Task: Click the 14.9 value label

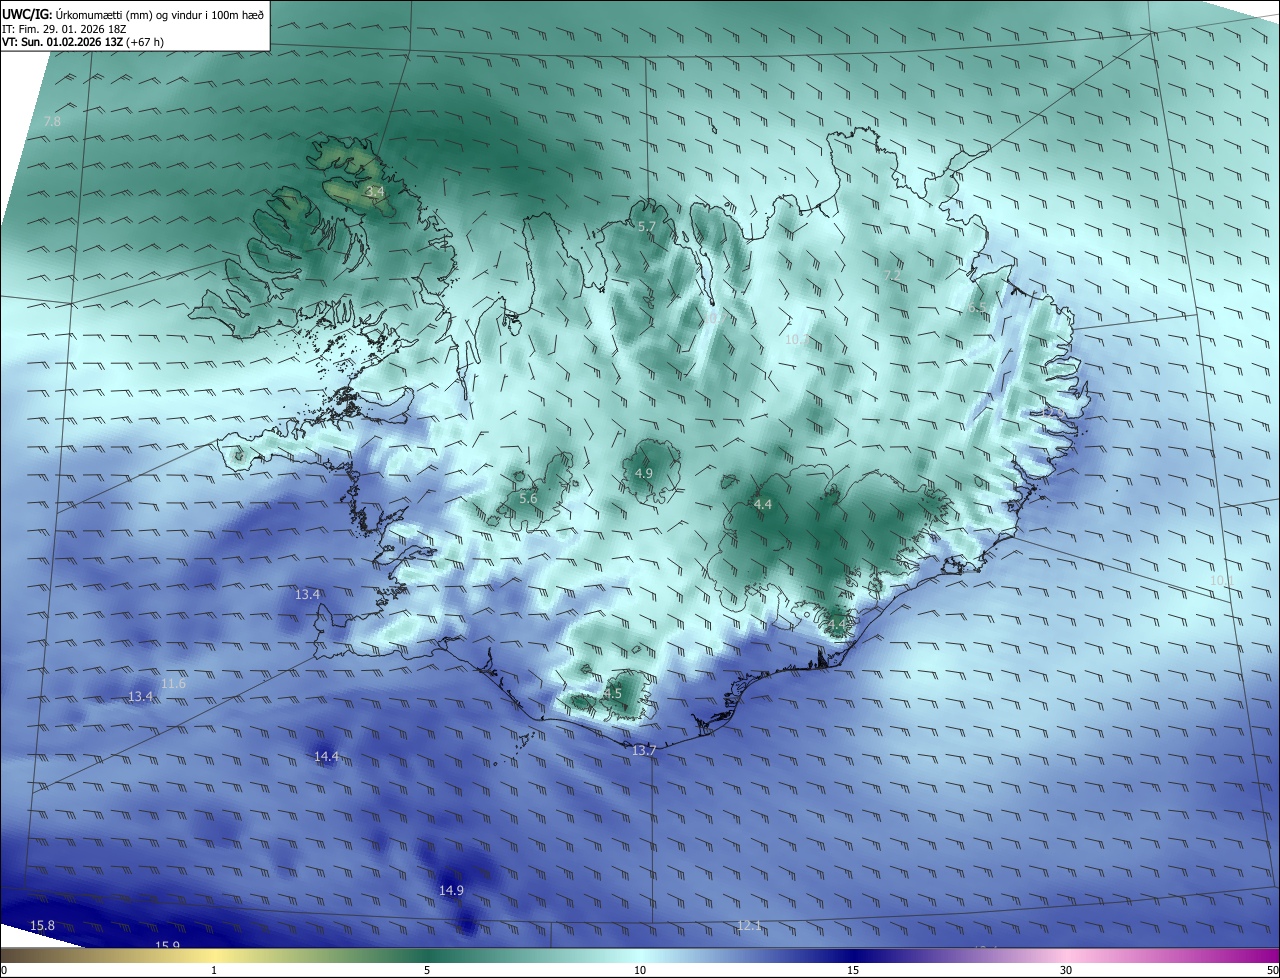Action: pos(451,890)
